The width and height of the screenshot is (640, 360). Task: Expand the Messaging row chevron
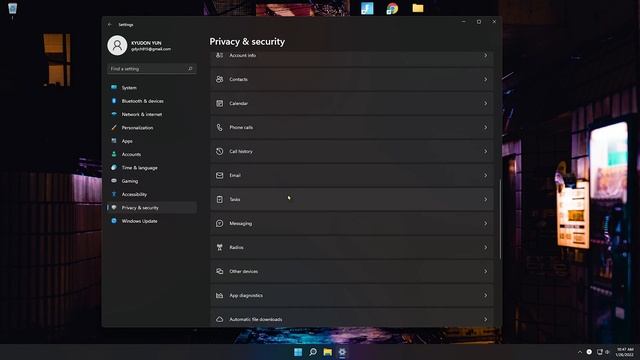(x=485, y=223)
